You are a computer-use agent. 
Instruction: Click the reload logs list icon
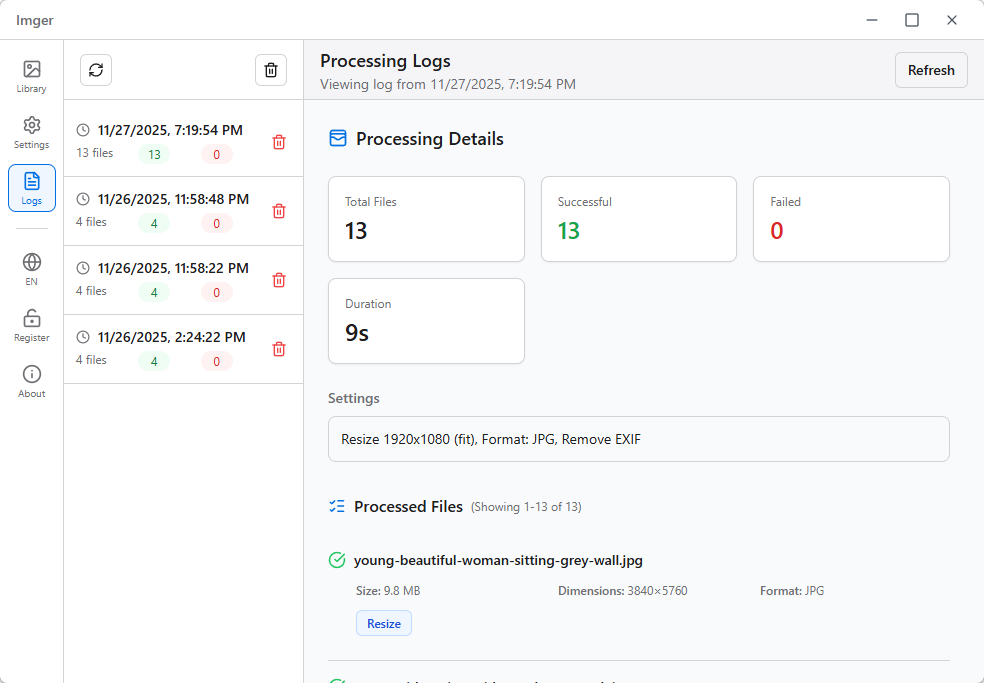(x=96, y=70)
